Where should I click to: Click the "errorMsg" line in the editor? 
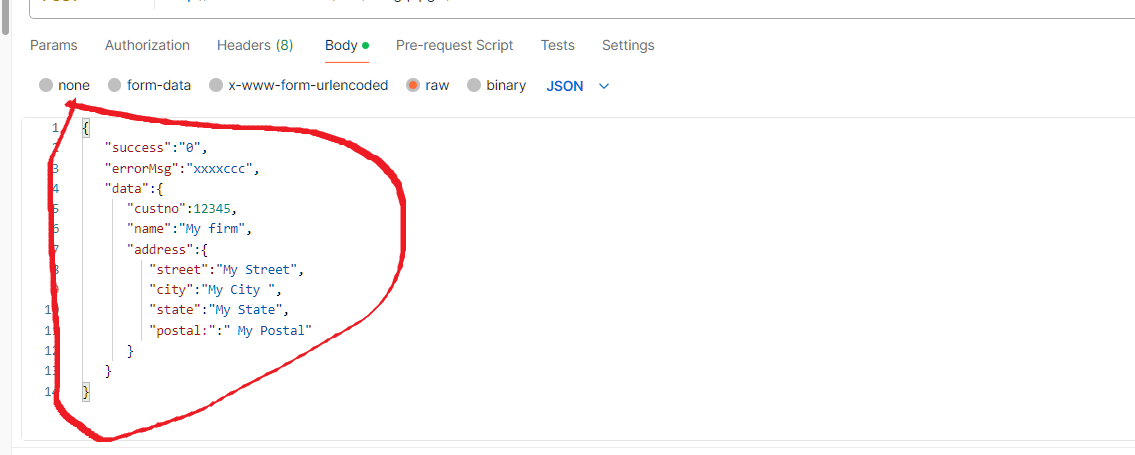tap(182, 168)
